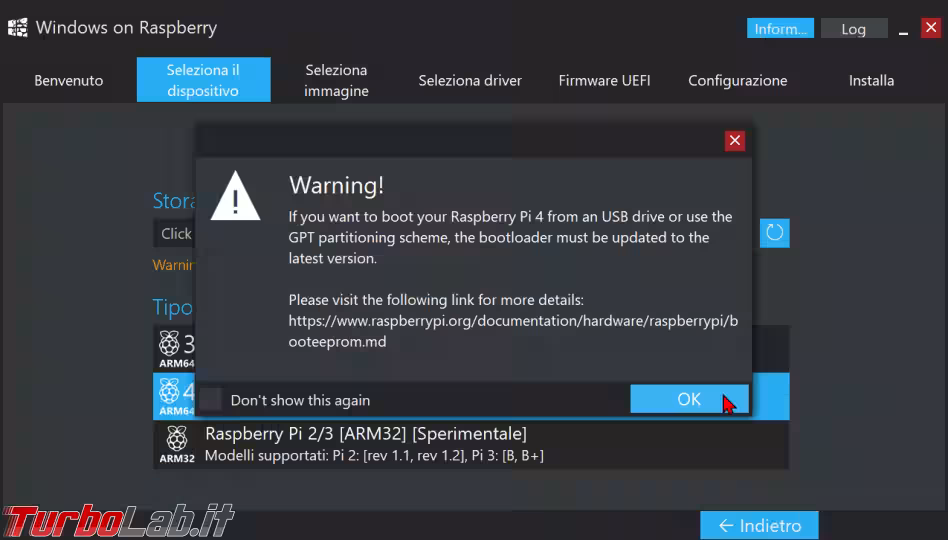Open the Seleziona driver tab
Image resolution: width=948 pixels, height=540 pixels.
coord(470,80)
